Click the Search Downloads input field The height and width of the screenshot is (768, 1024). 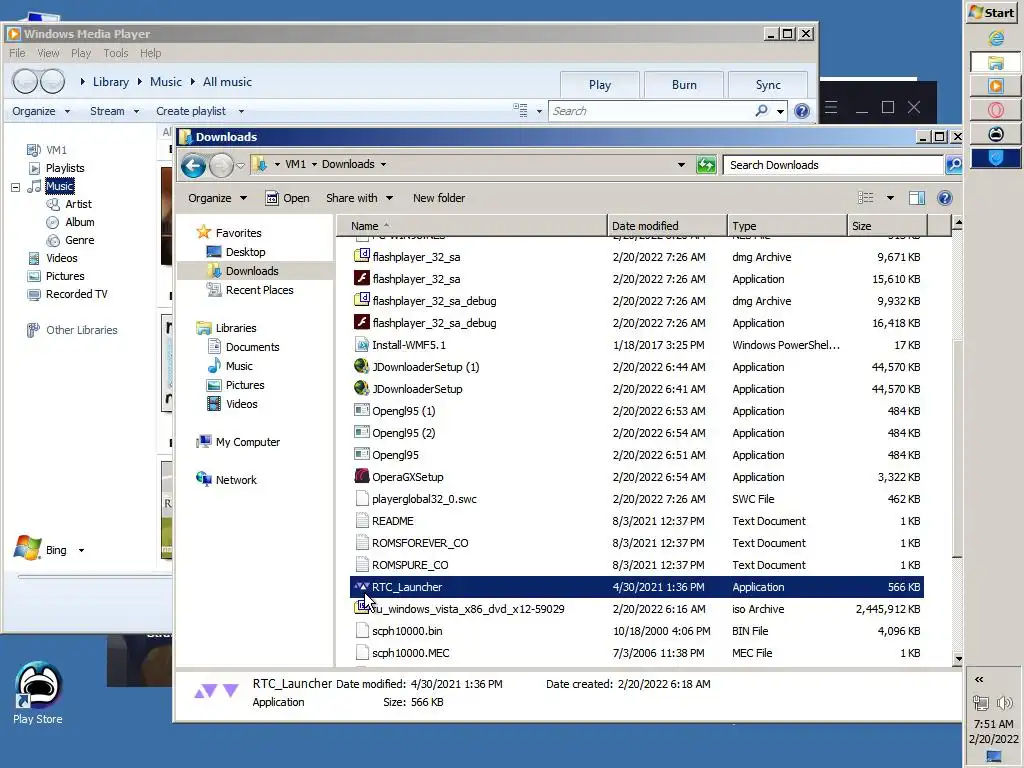tap(833, 165)
